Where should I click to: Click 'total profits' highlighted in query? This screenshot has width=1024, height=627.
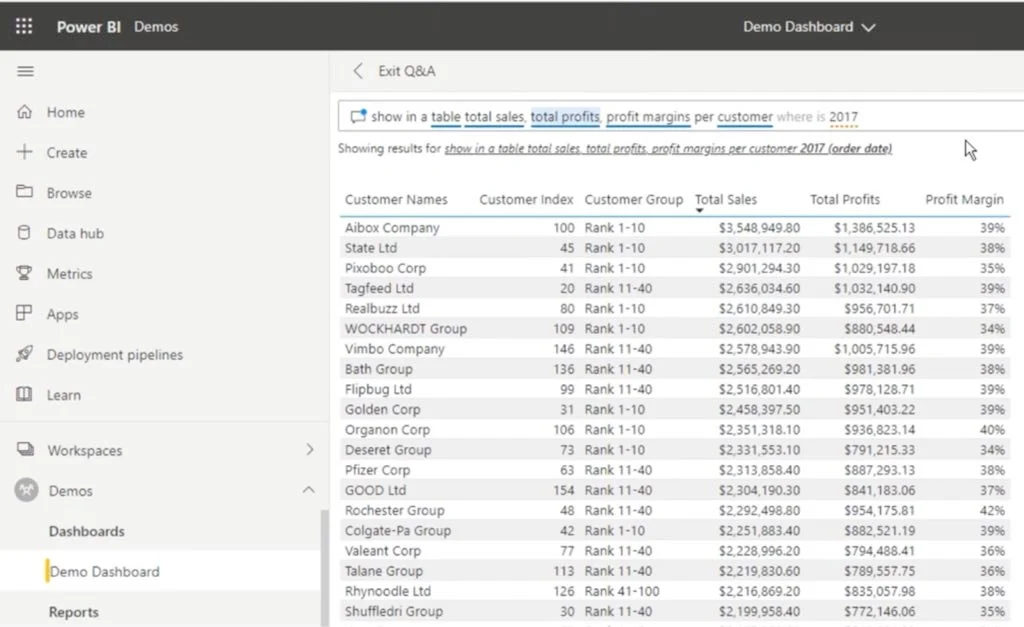(x=565, y=117)
